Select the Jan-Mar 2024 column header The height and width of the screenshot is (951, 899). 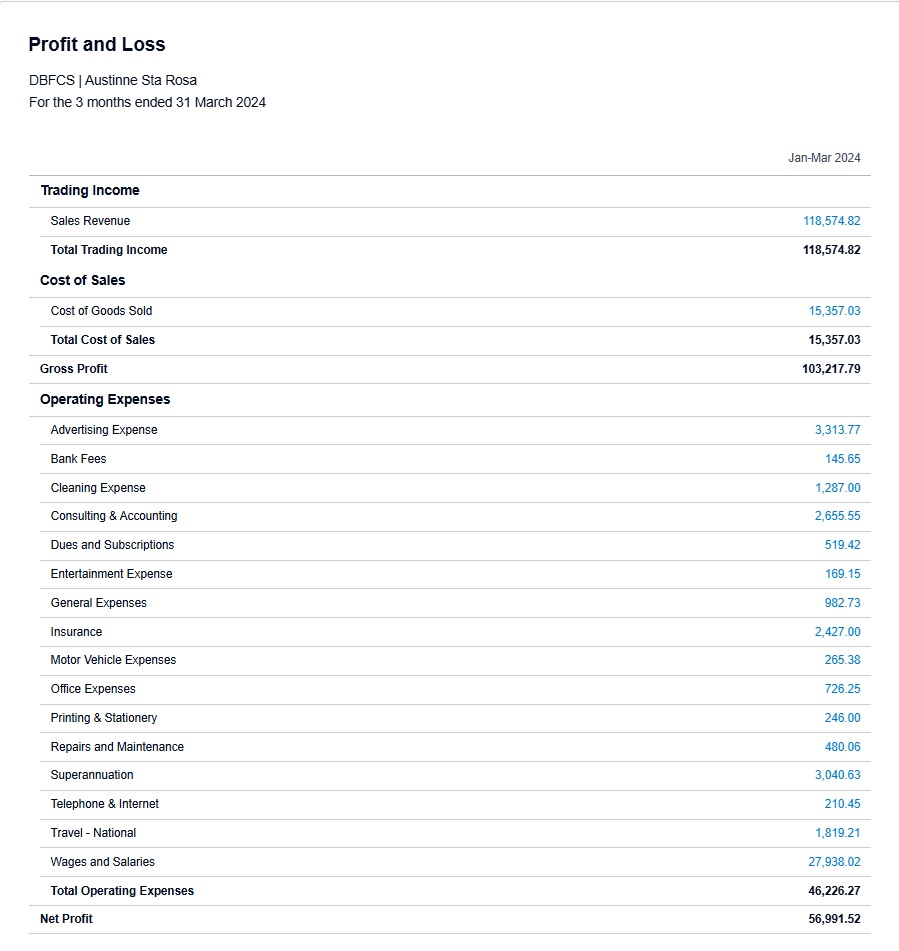click(x=824, y=158)
